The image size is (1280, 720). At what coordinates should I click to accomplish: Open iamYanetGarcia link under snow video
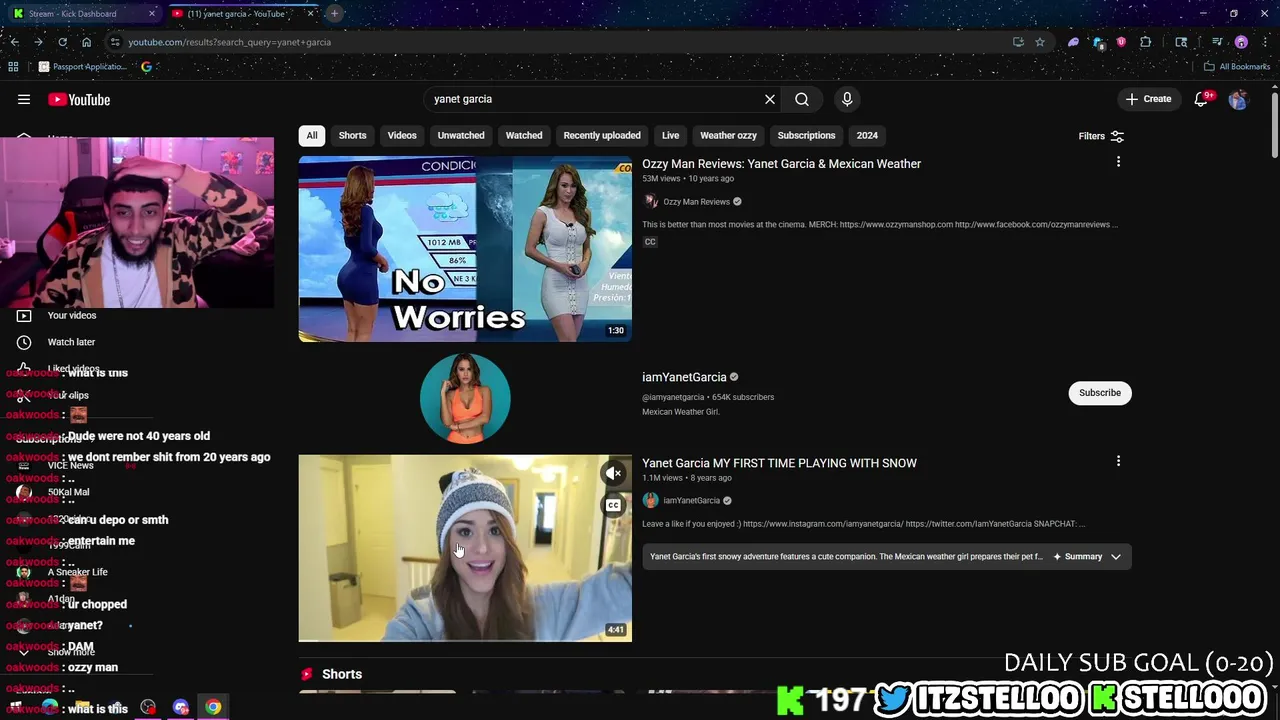point(691,501)
